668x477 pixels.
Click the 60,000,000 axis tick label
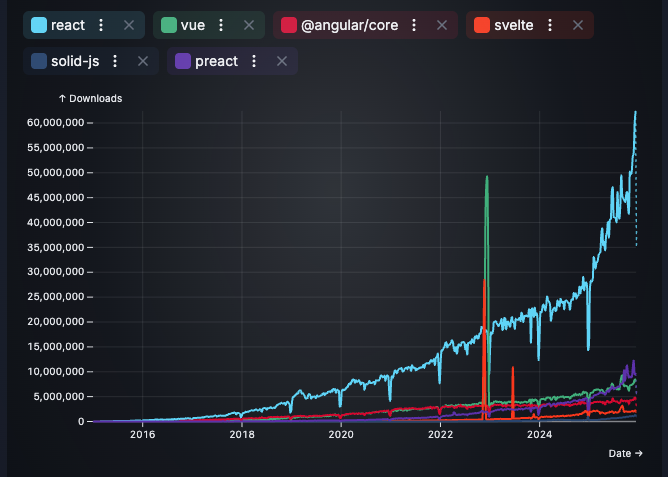pos(55,123)
